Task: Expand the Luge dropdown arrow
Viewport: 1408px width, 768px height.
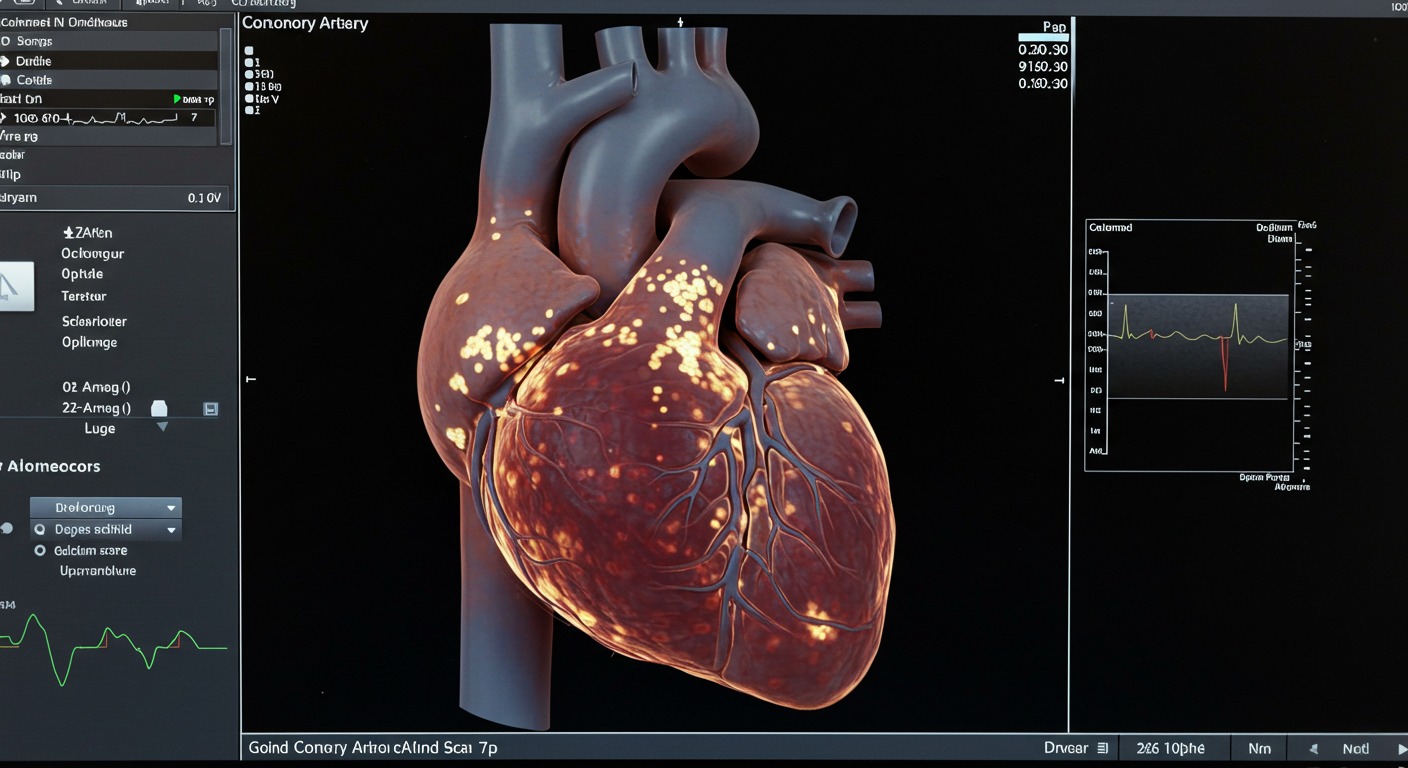Action: pos(162,428)
